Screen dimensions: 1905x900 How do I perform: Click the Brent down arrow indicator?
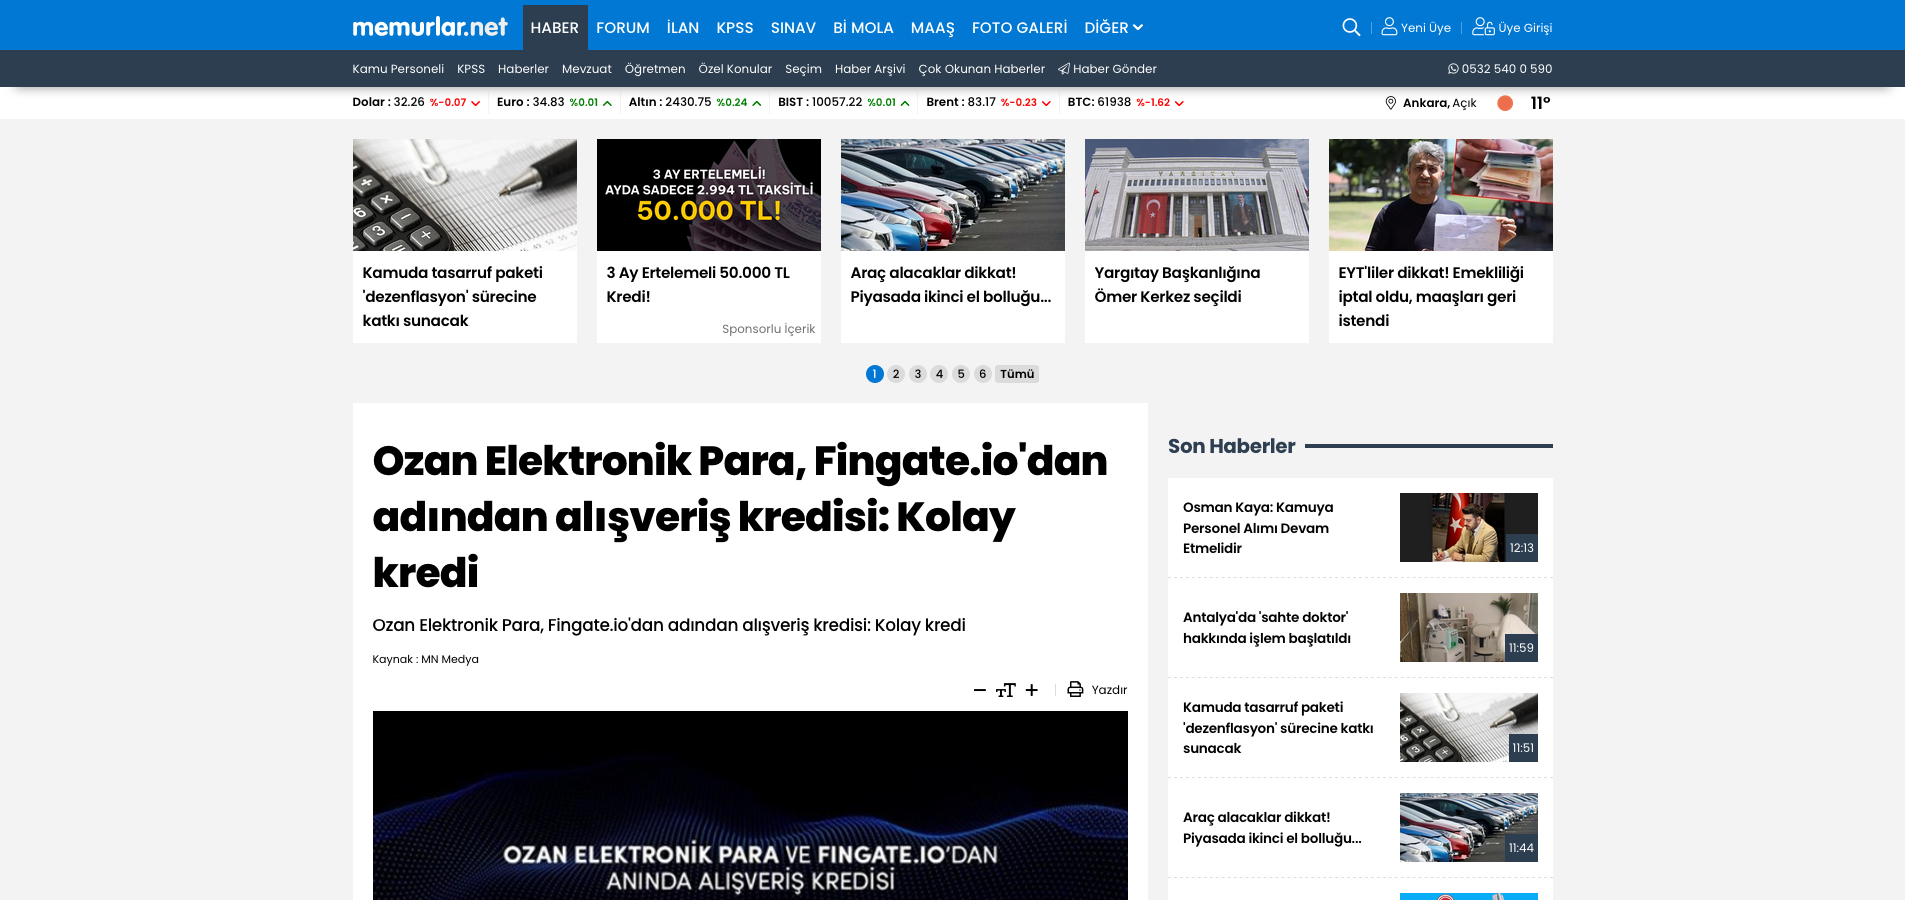[x=1046, y=103]
